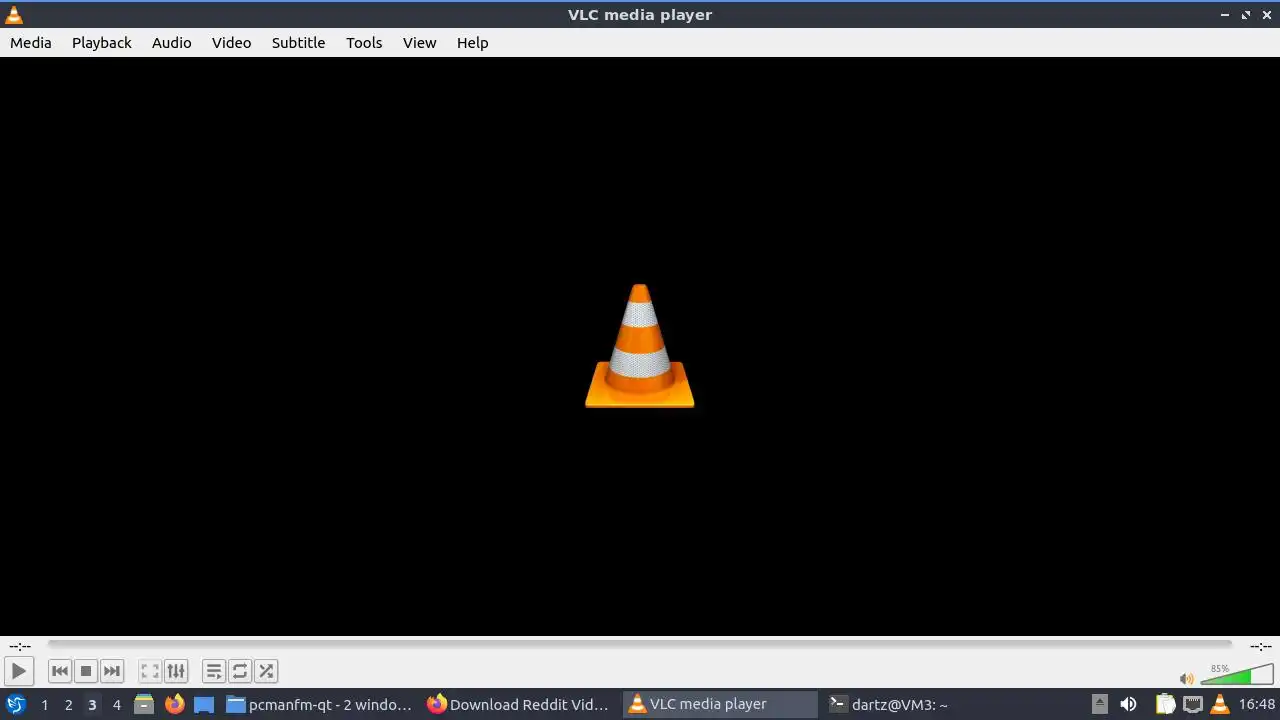Show extended settings and effects
This screenshot has width=1280, height=720.
[176, 671]
